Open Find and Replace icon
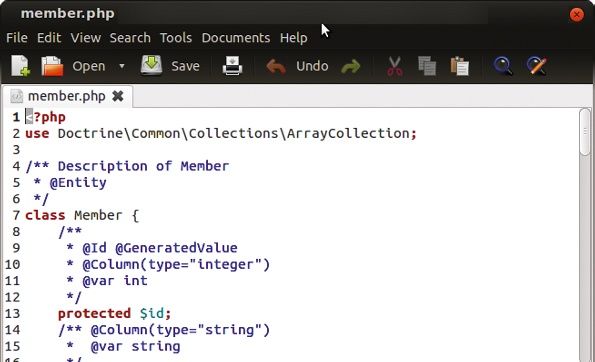 pos(537,66)
